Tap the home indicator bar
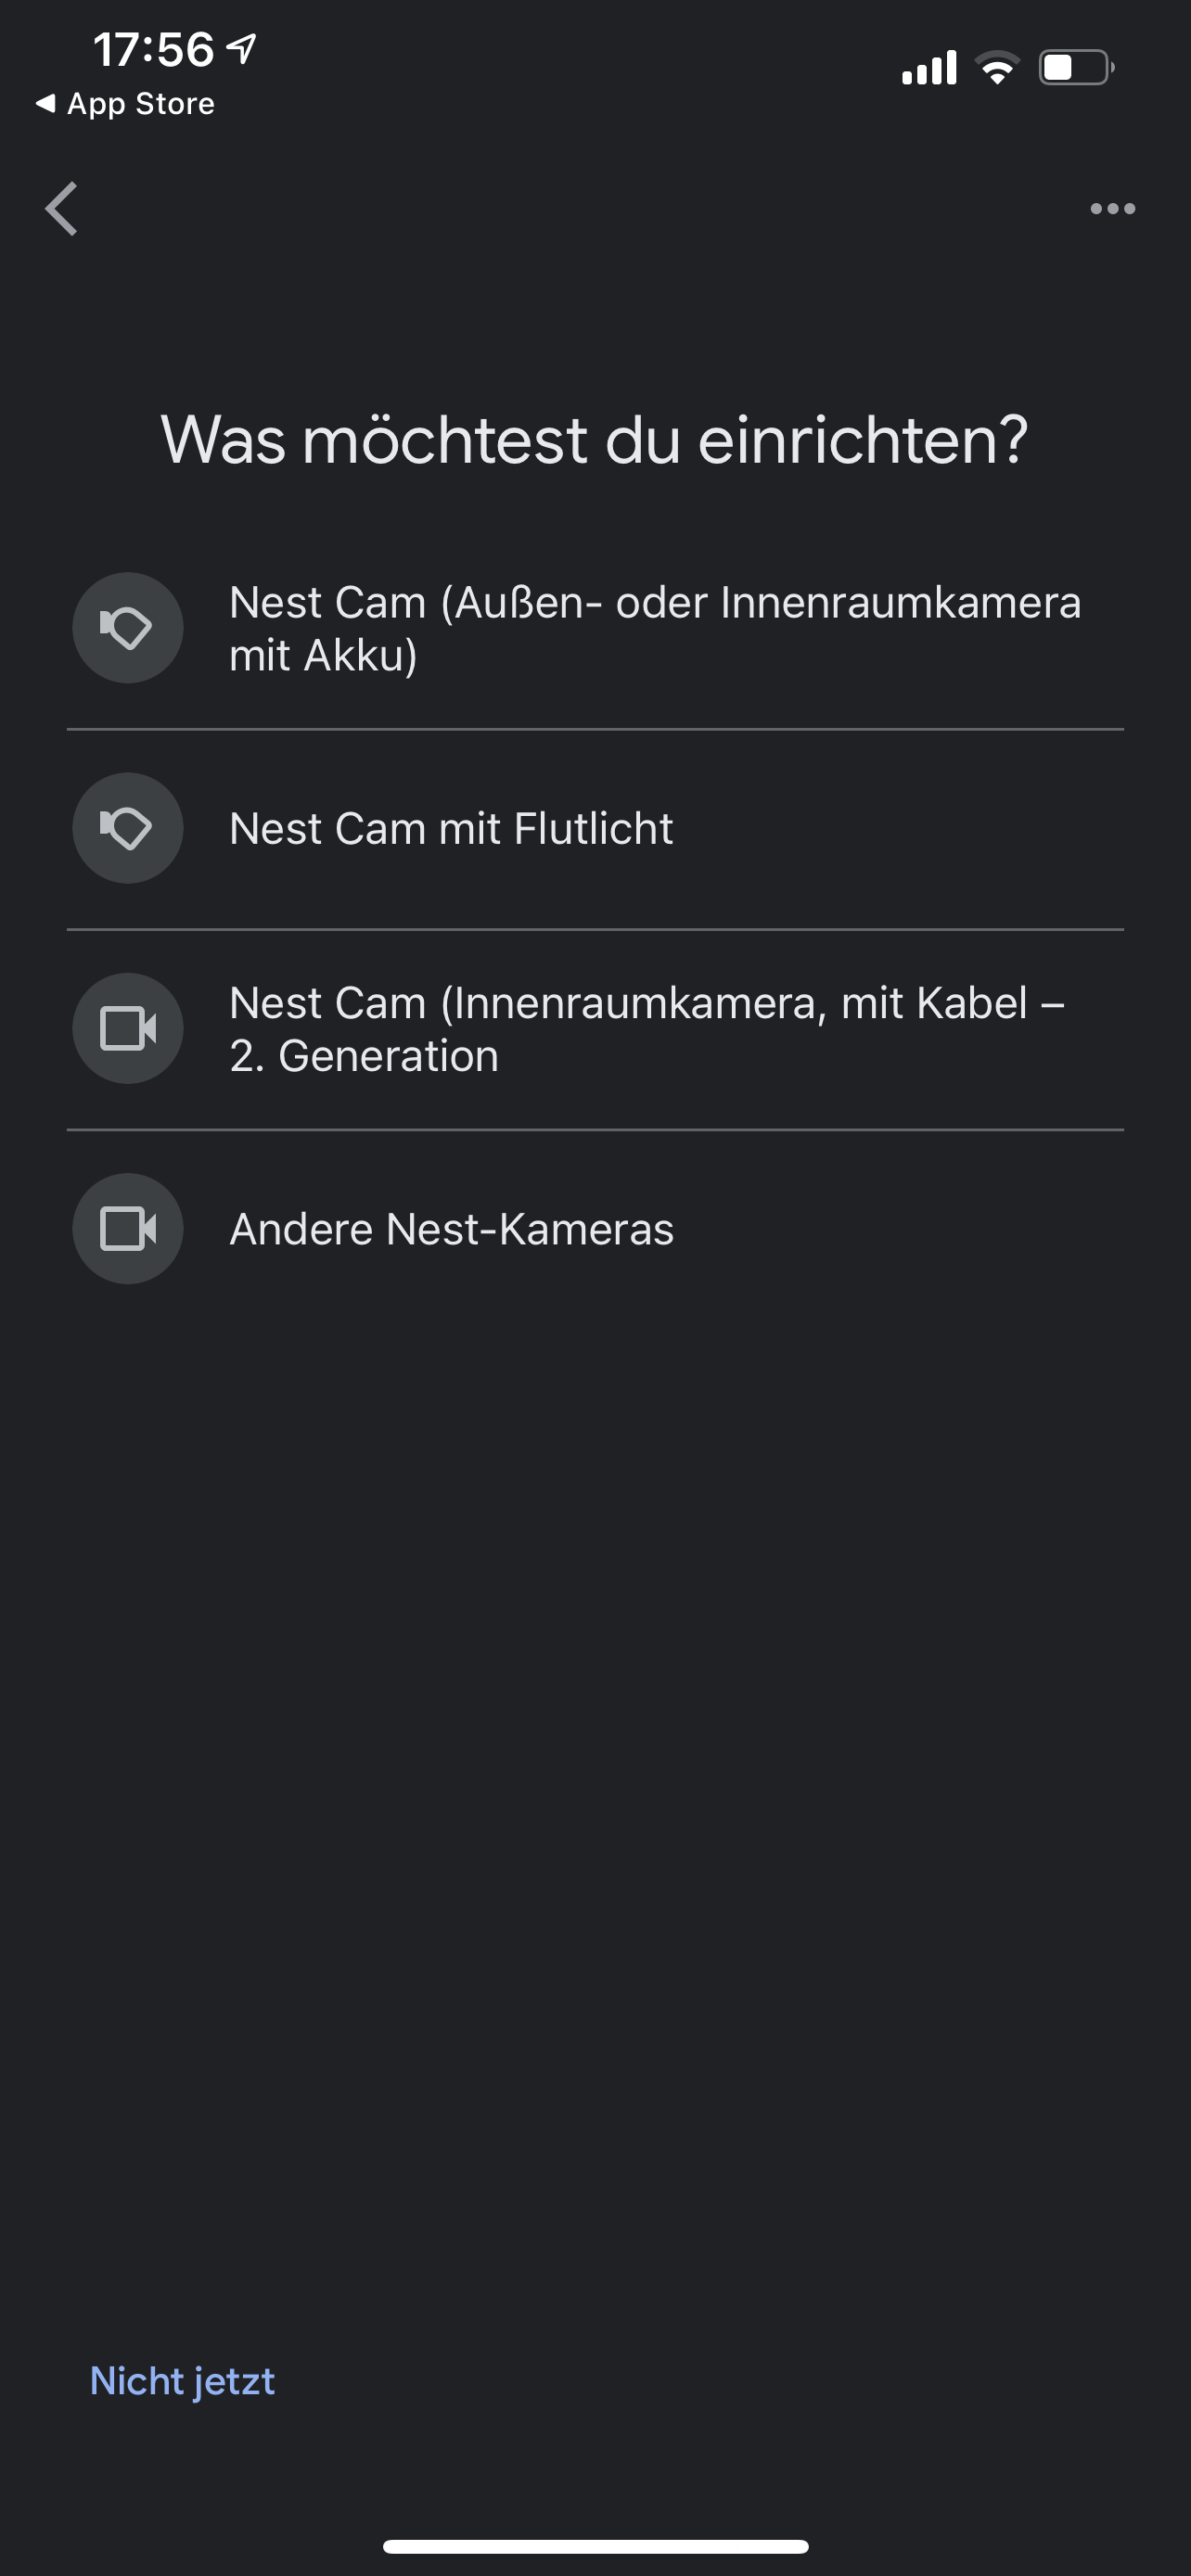 pyautogui.click(x=595, y=2546)
